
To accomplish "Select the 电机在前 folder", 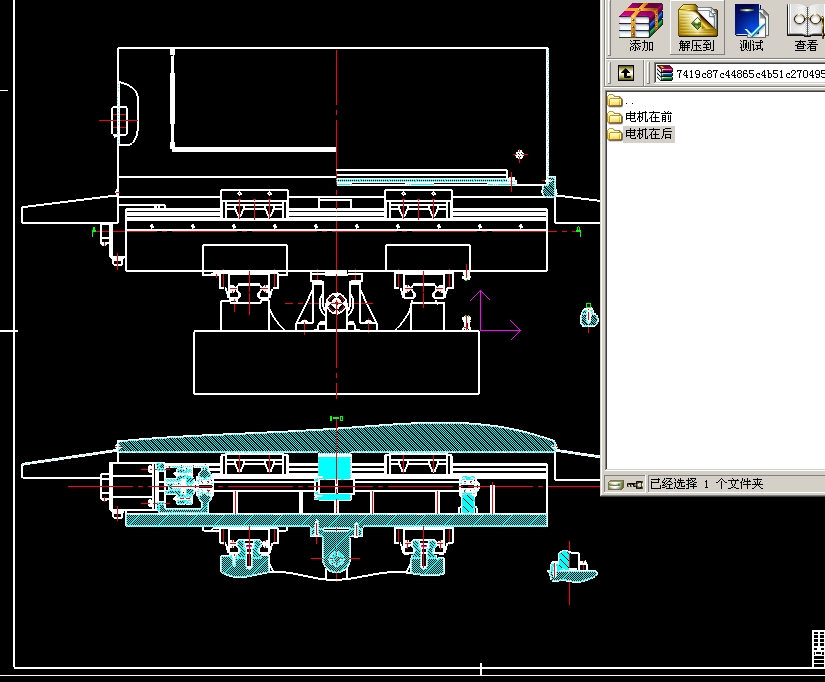I will pyautogui.click(x=648, y=117).
